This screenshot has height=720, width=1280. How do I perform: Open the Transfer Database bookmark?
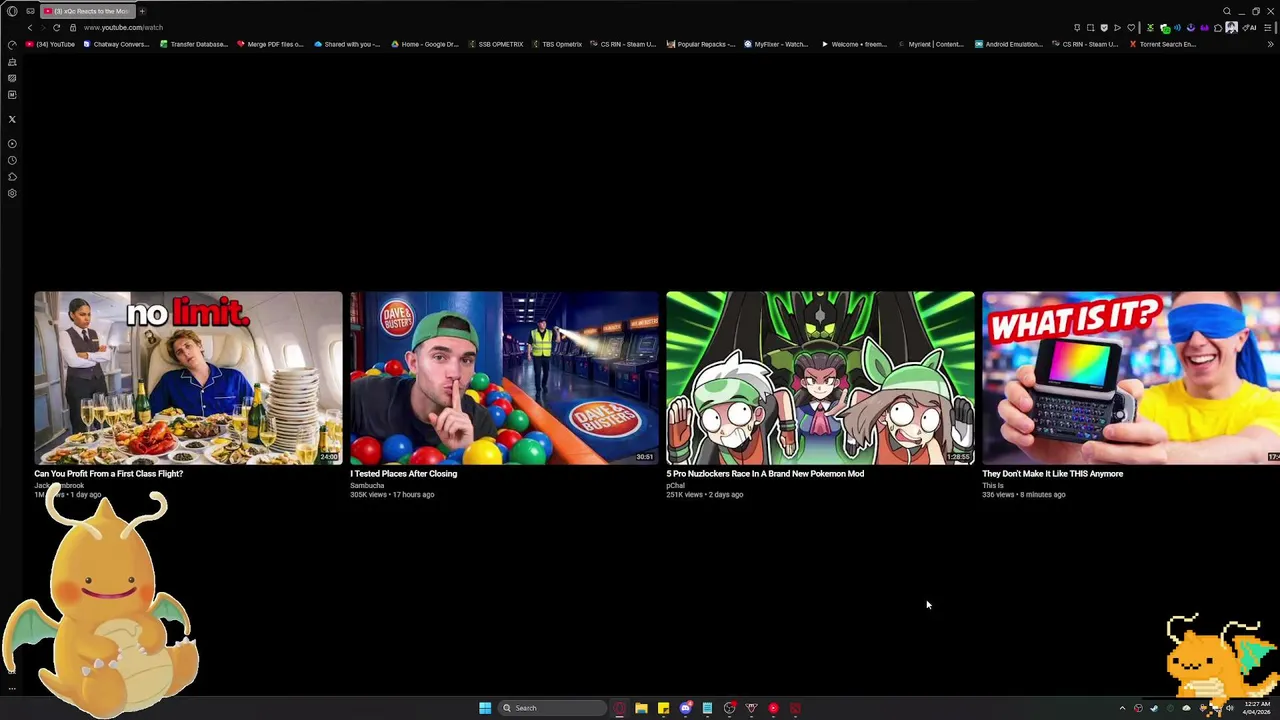pos(194,44)
